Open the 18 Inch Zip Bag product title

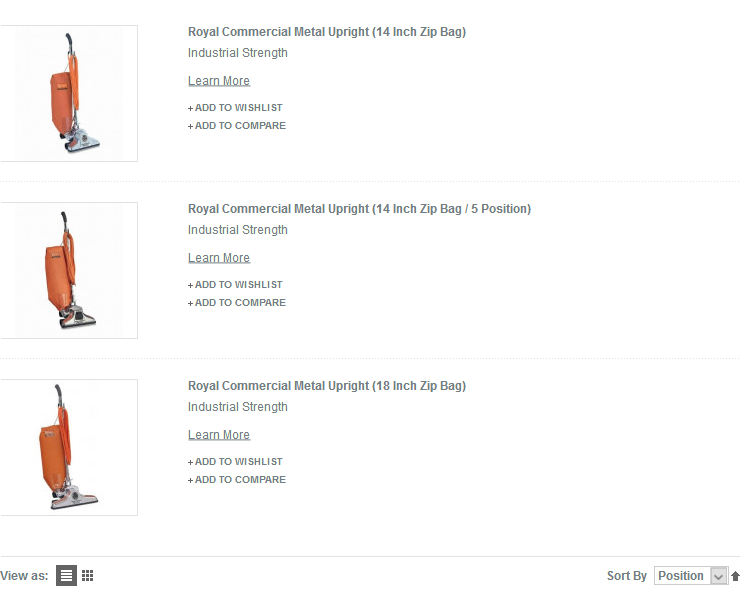[327, 386]
